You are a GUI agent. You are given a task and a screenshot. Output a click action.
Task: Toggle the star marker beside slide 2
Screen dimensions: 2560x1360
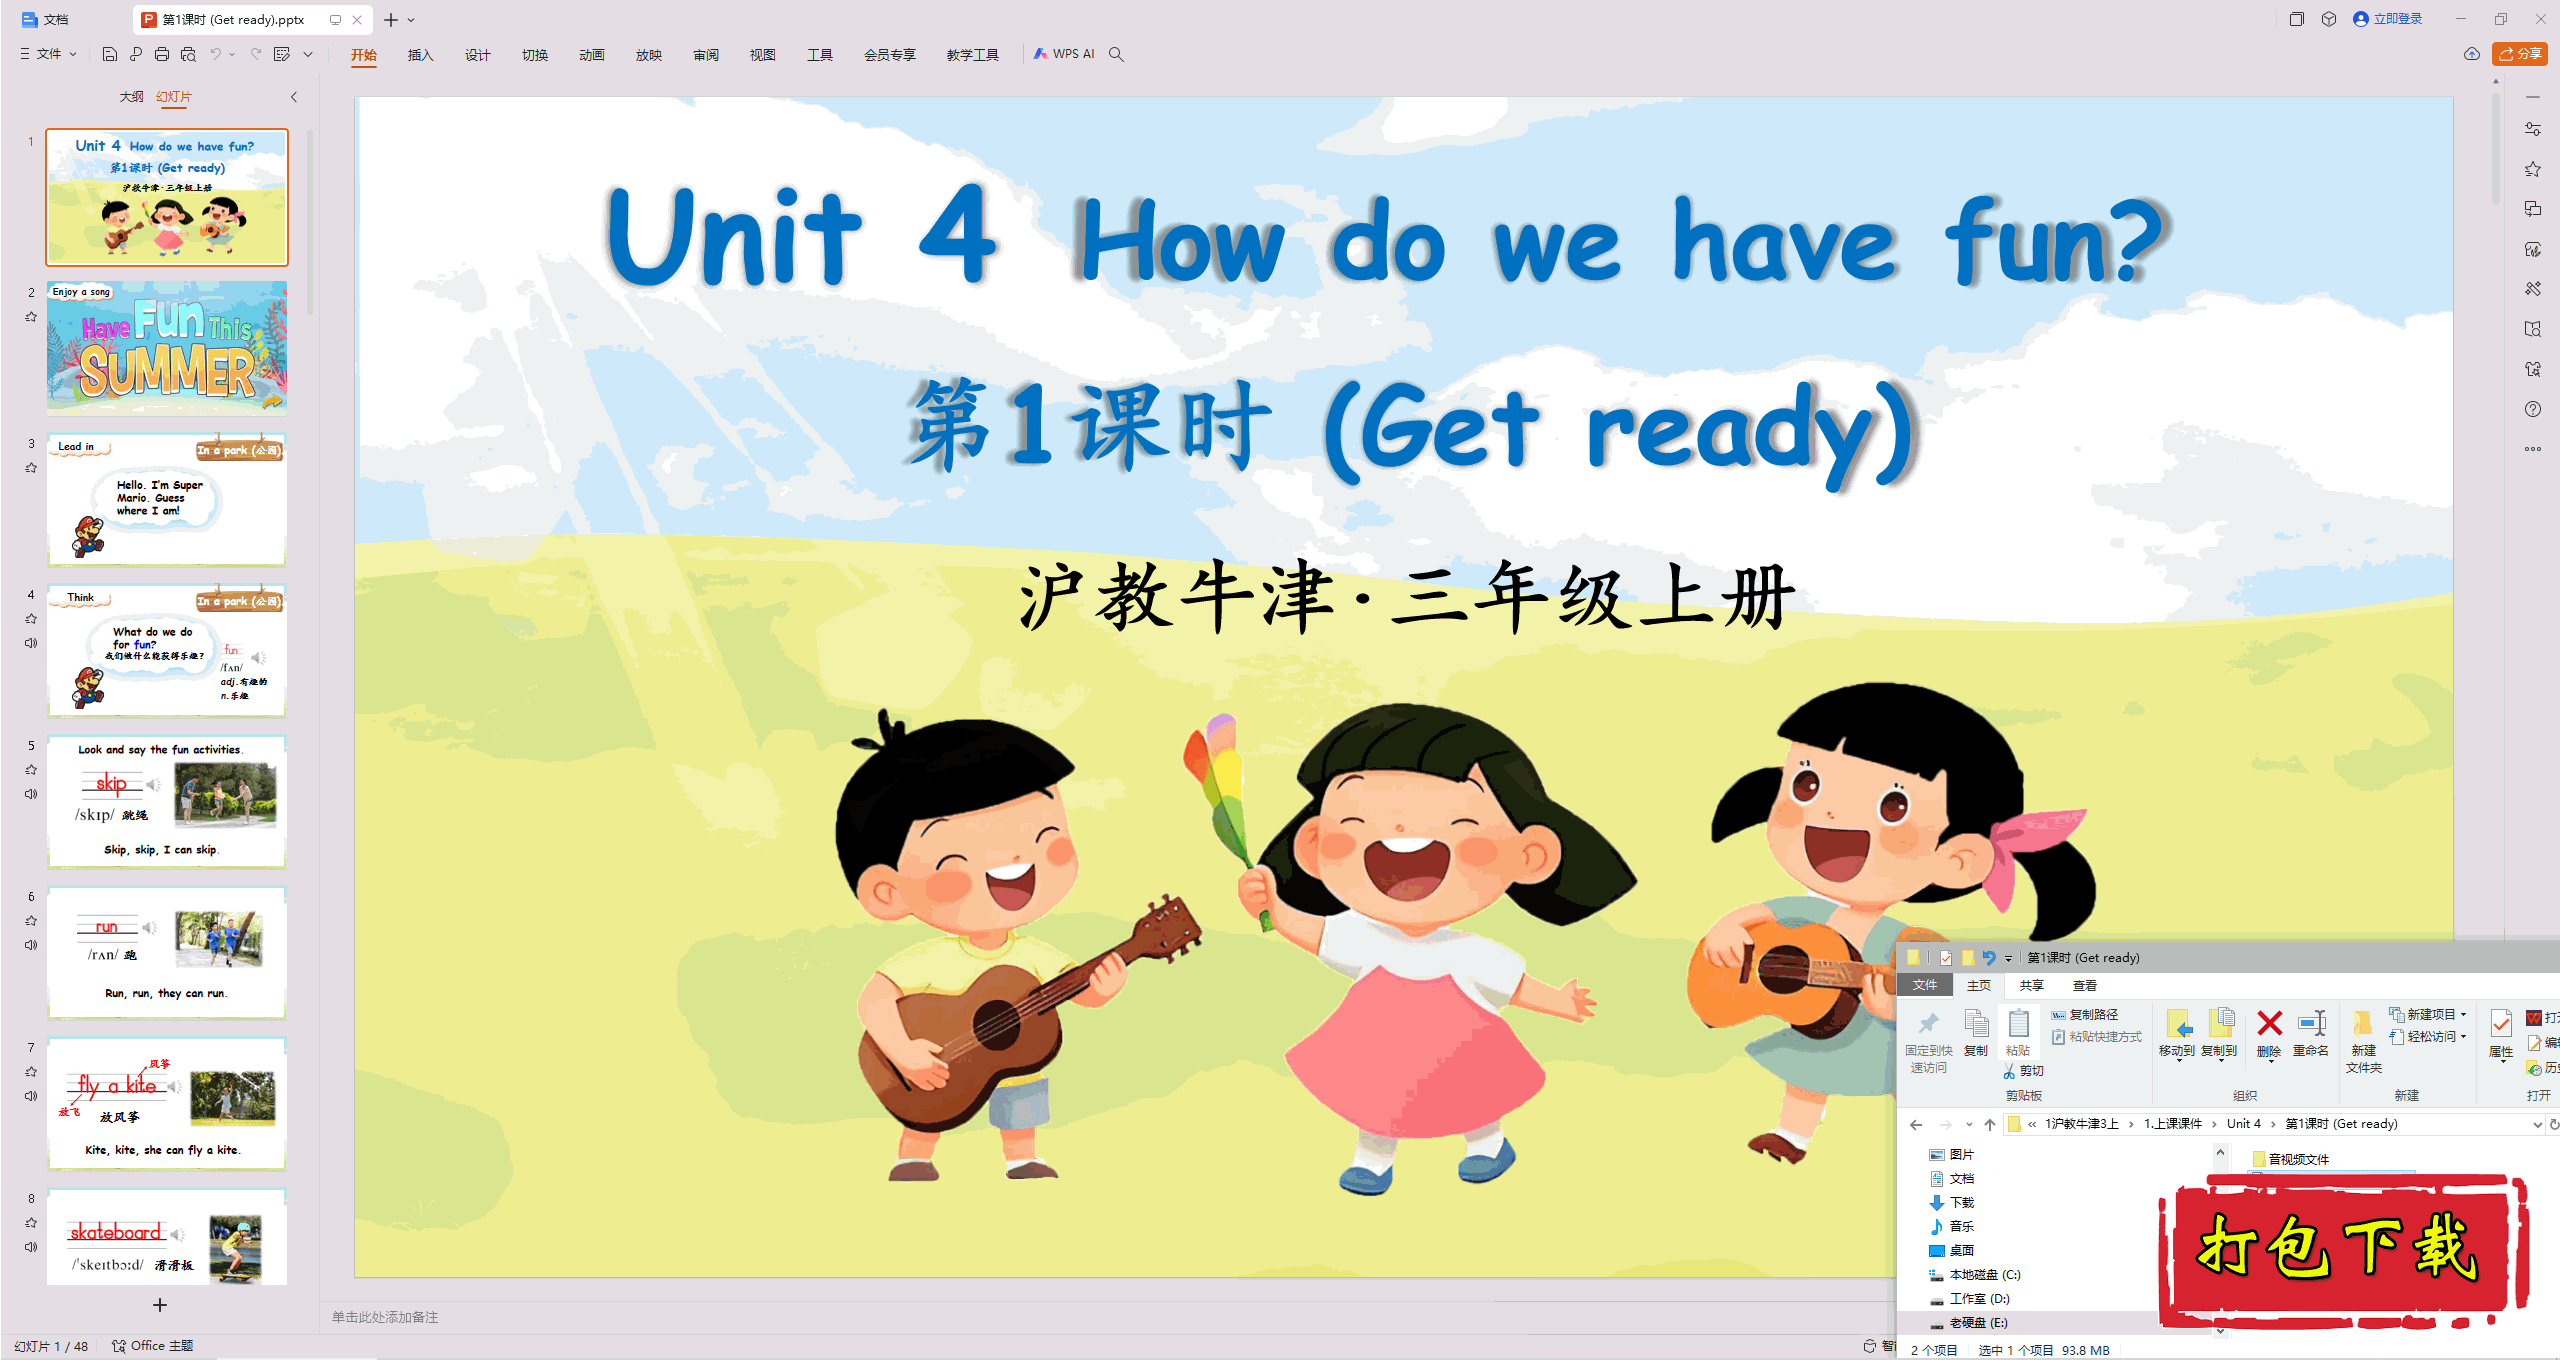[x=31, y=317]
